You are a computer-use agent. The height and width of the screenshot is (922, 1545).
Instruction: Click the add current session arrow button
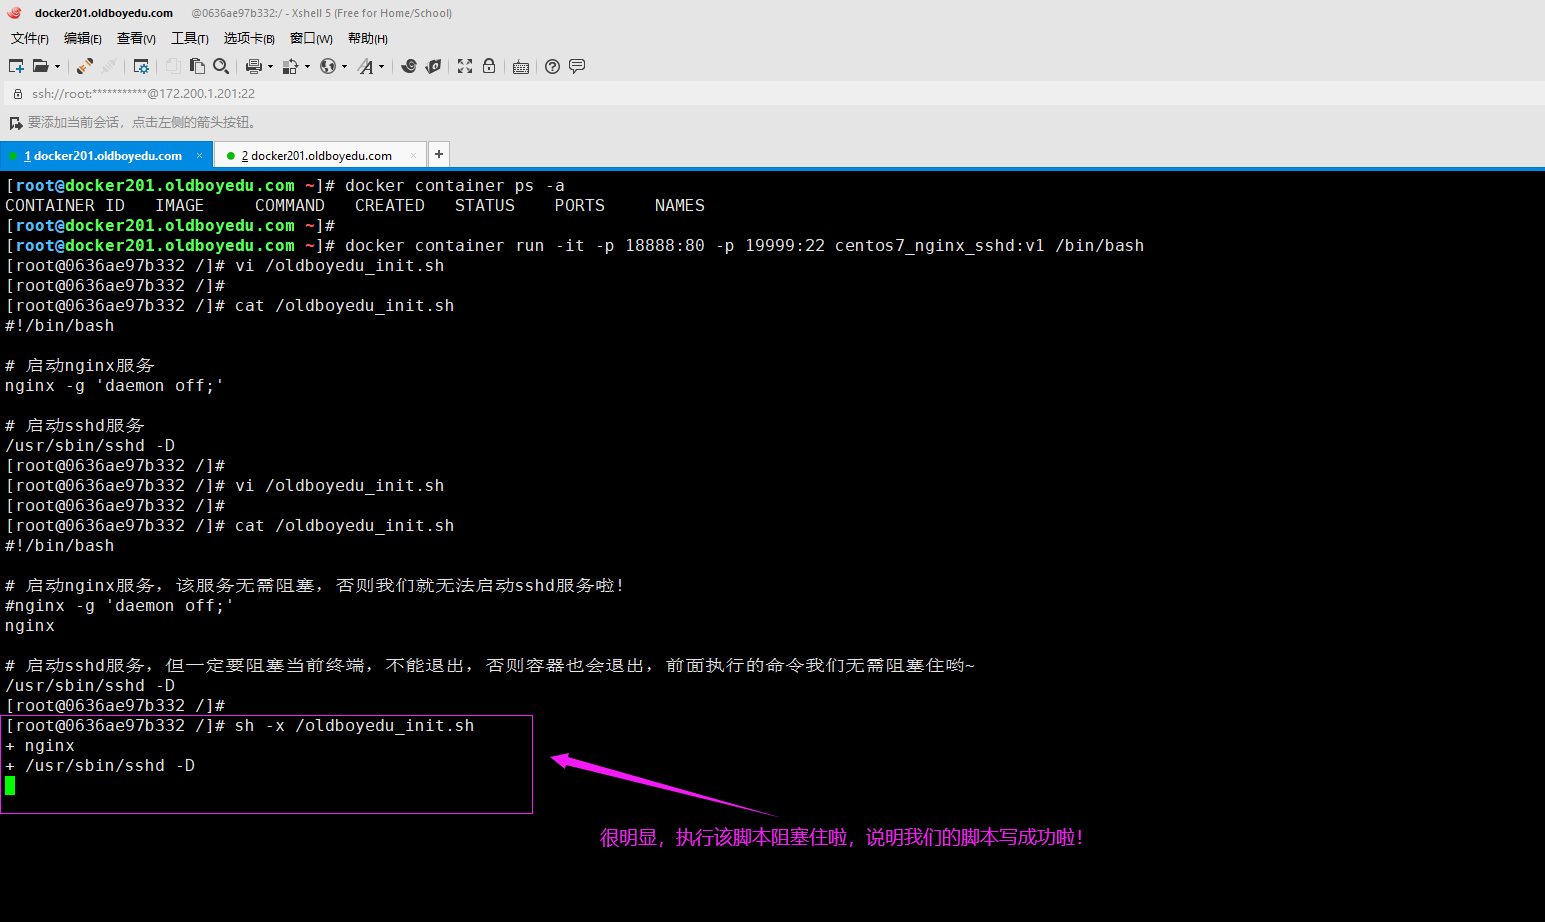tap(15, 123)
